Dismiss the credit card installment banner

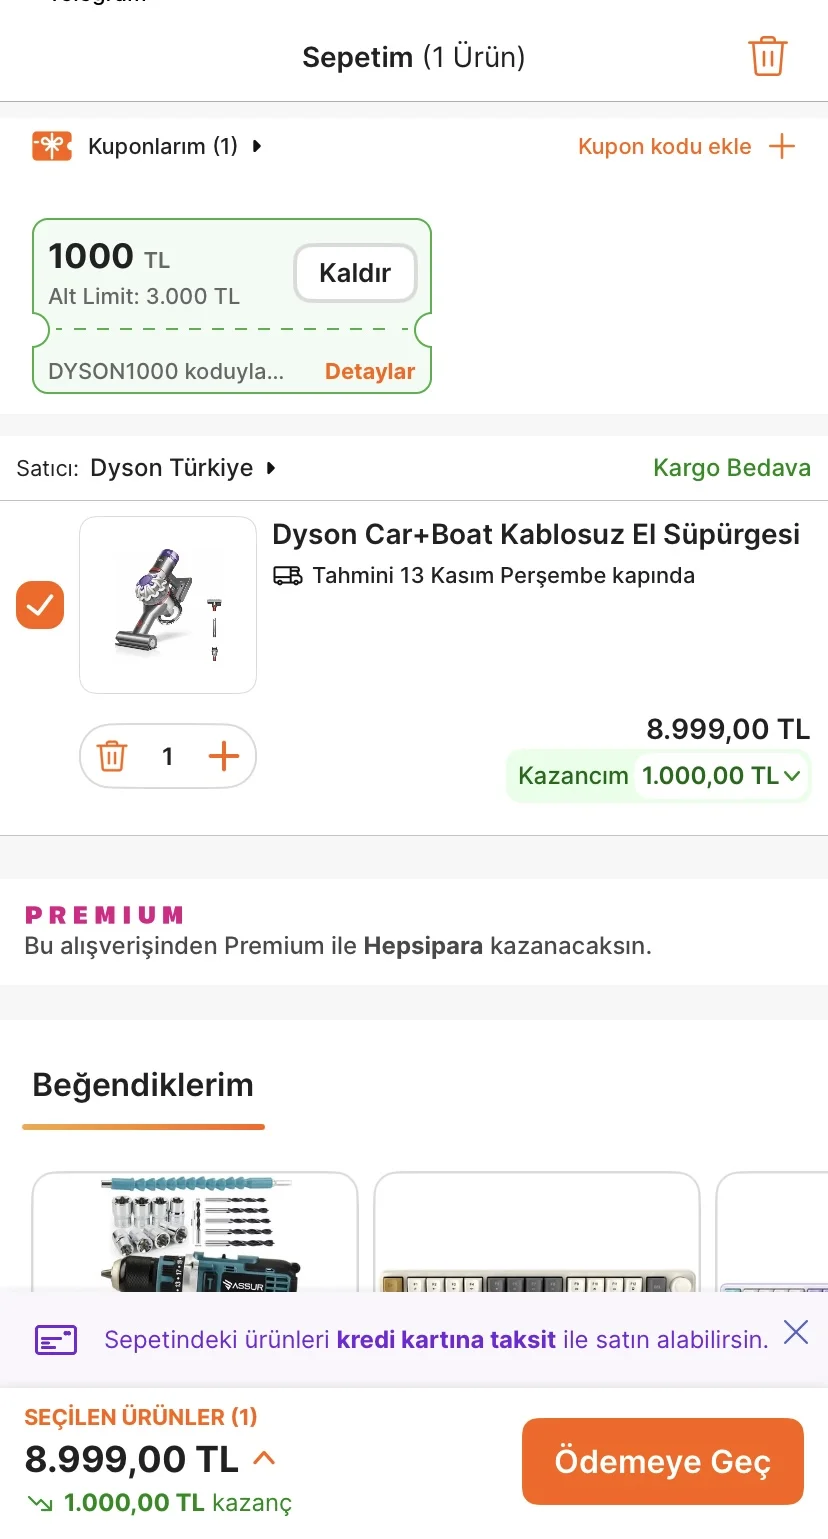(x=796, y=1332)
